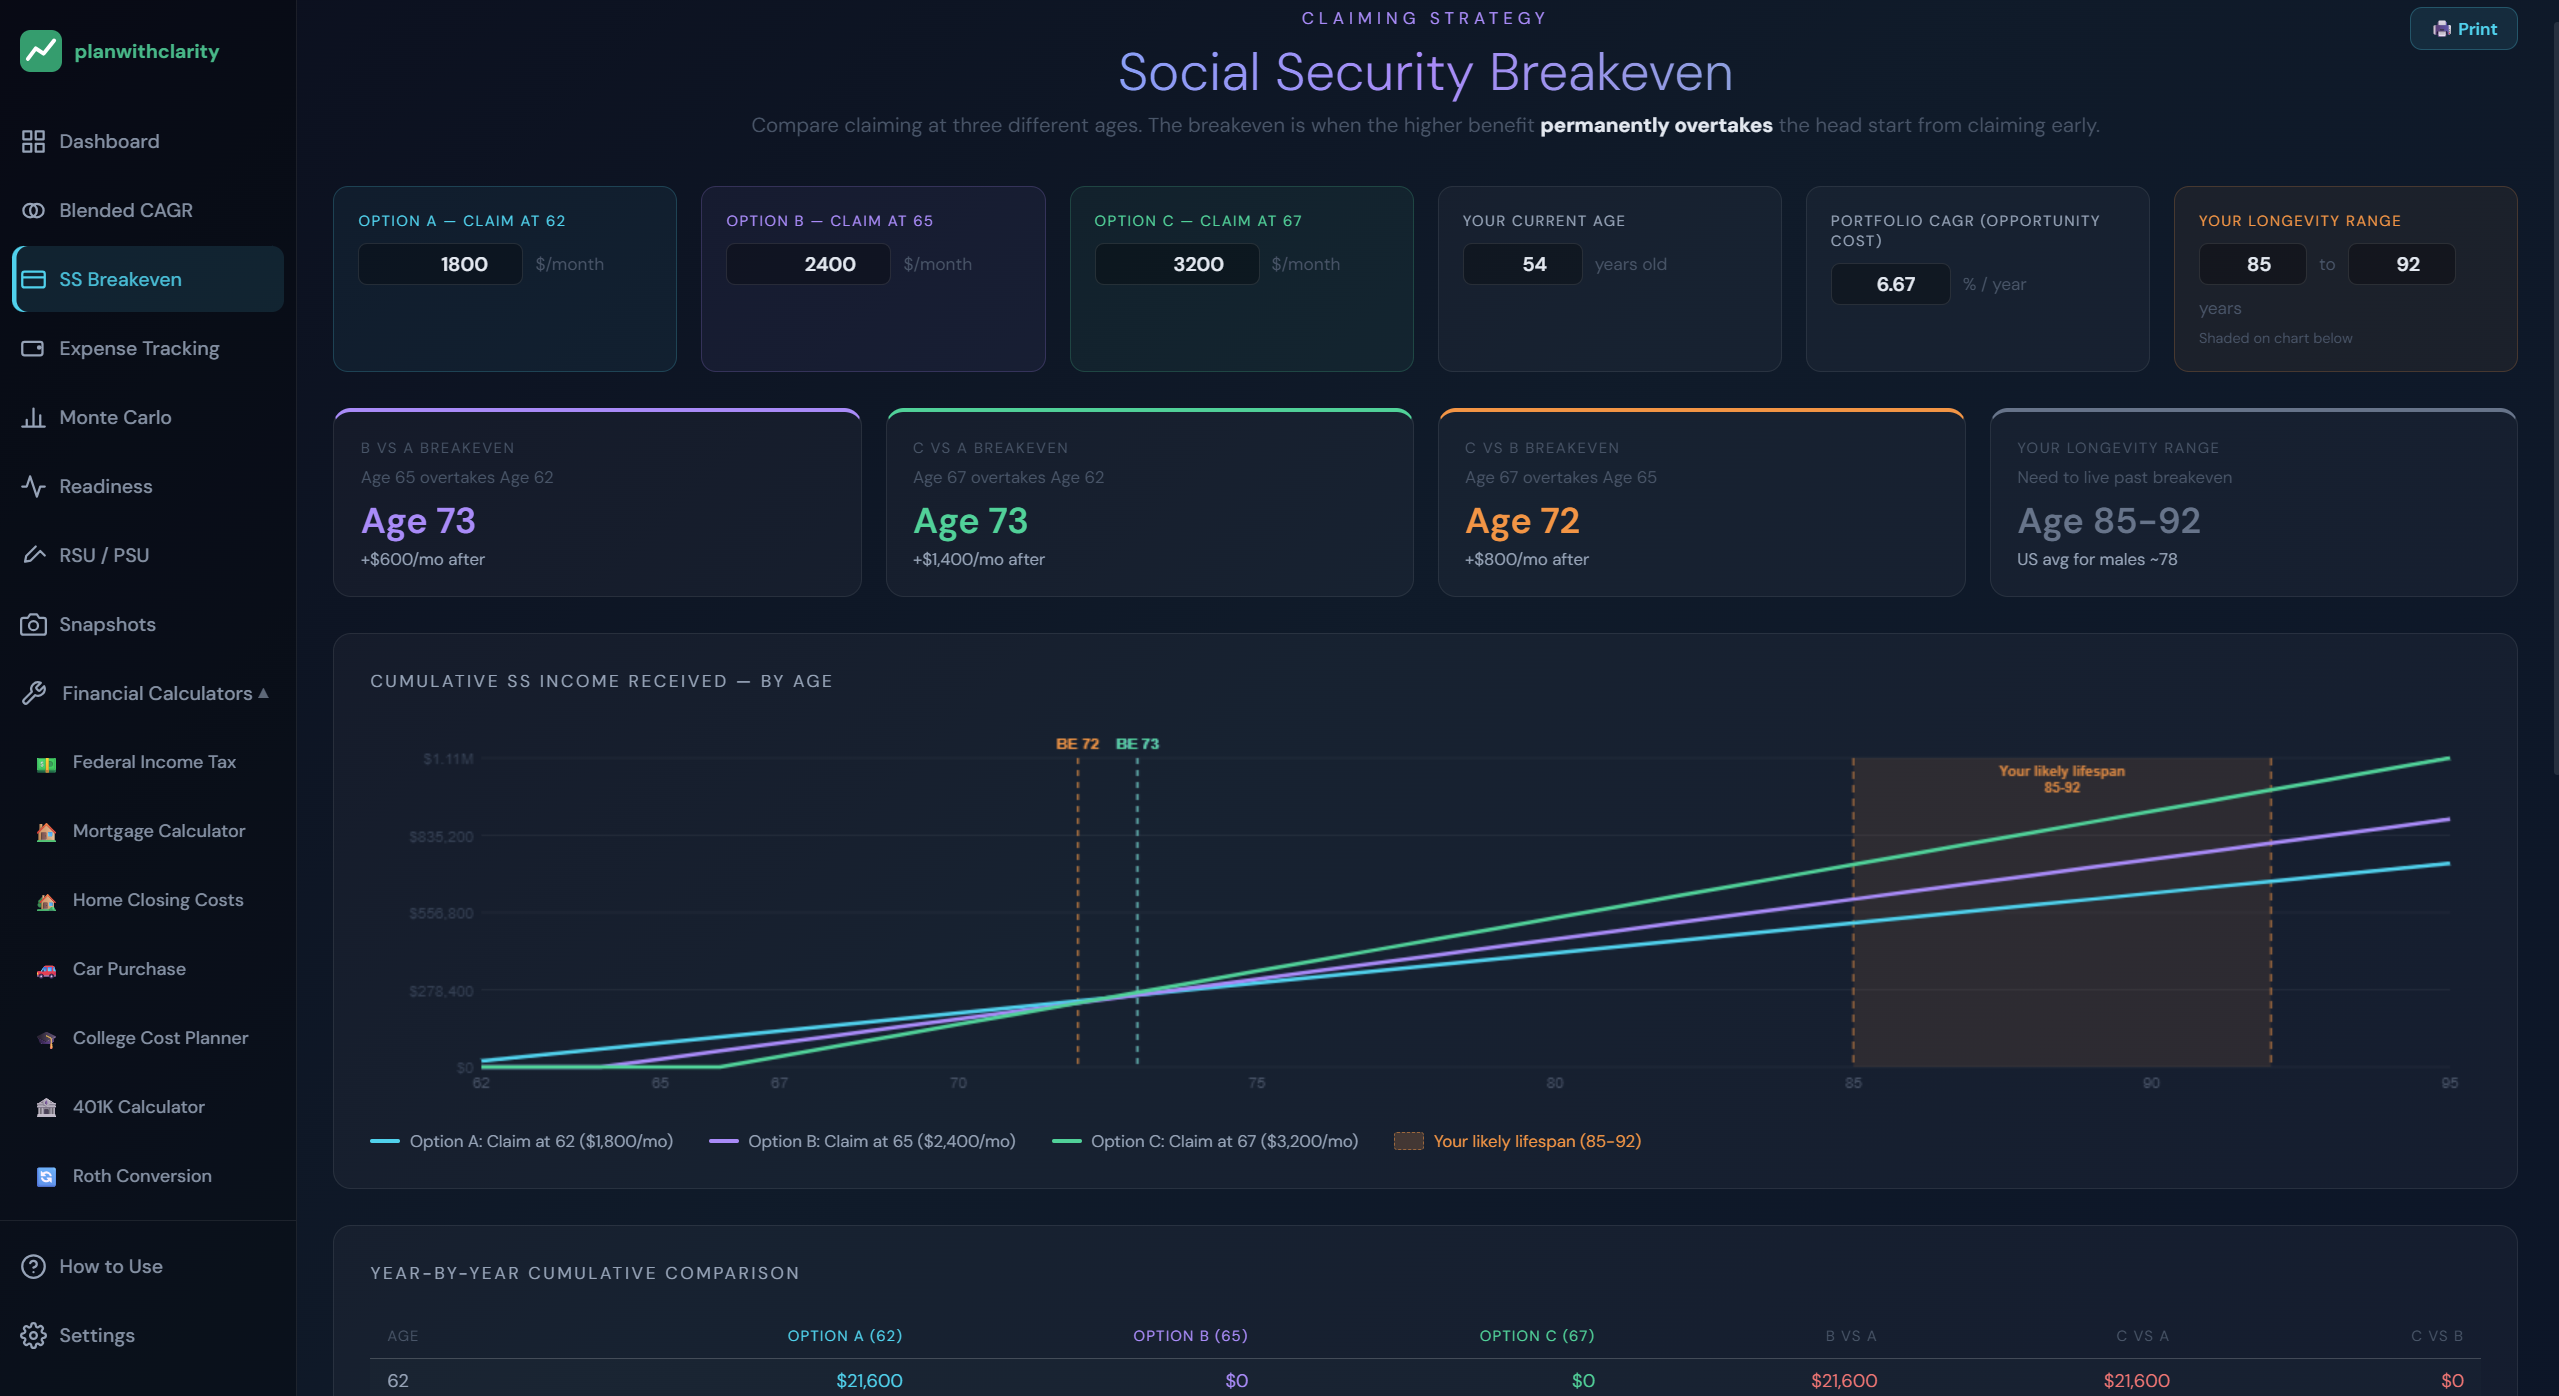
Task: Edit longevity range end 92
Action: pyautogui.click(x=2401, y=265)
